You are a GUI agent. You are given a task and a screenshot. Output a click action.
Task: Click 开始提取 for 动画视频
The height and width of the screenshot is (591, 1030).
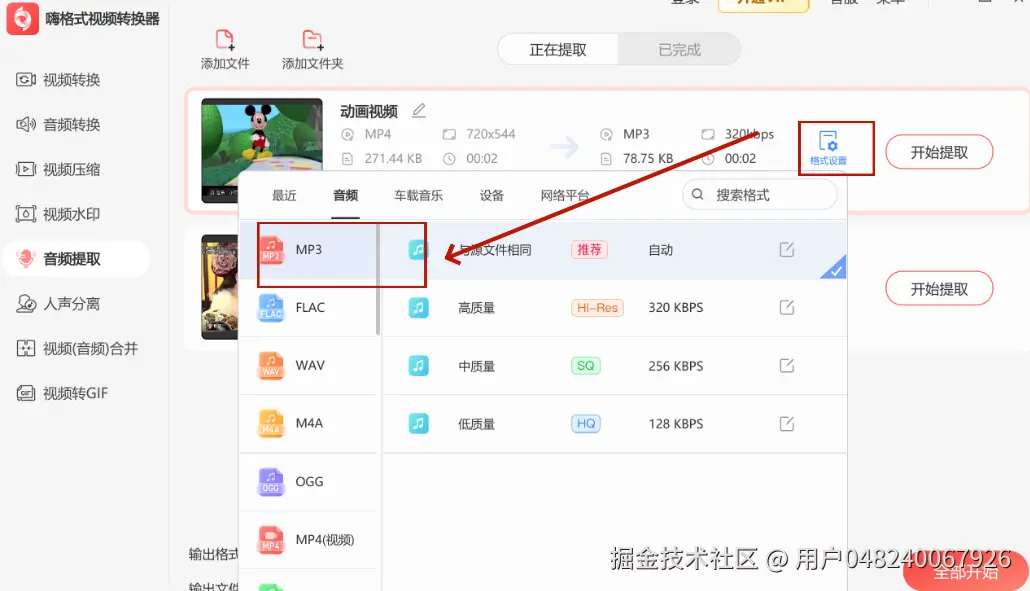tap(939, 152)
